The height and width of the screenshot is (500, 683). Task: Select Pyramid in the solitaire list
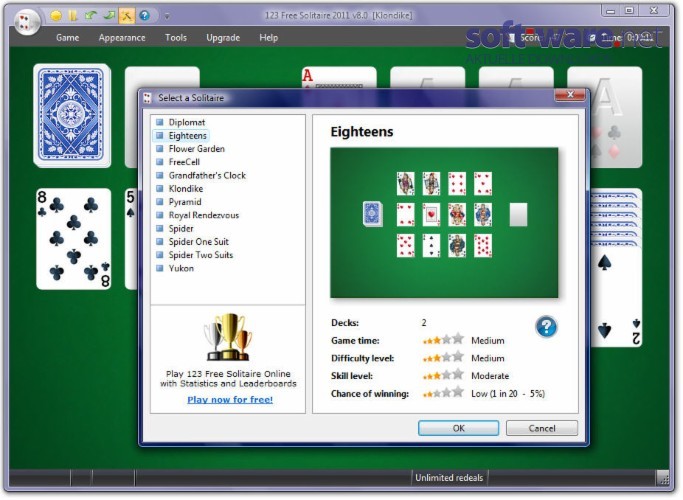(x=185, y=202)
